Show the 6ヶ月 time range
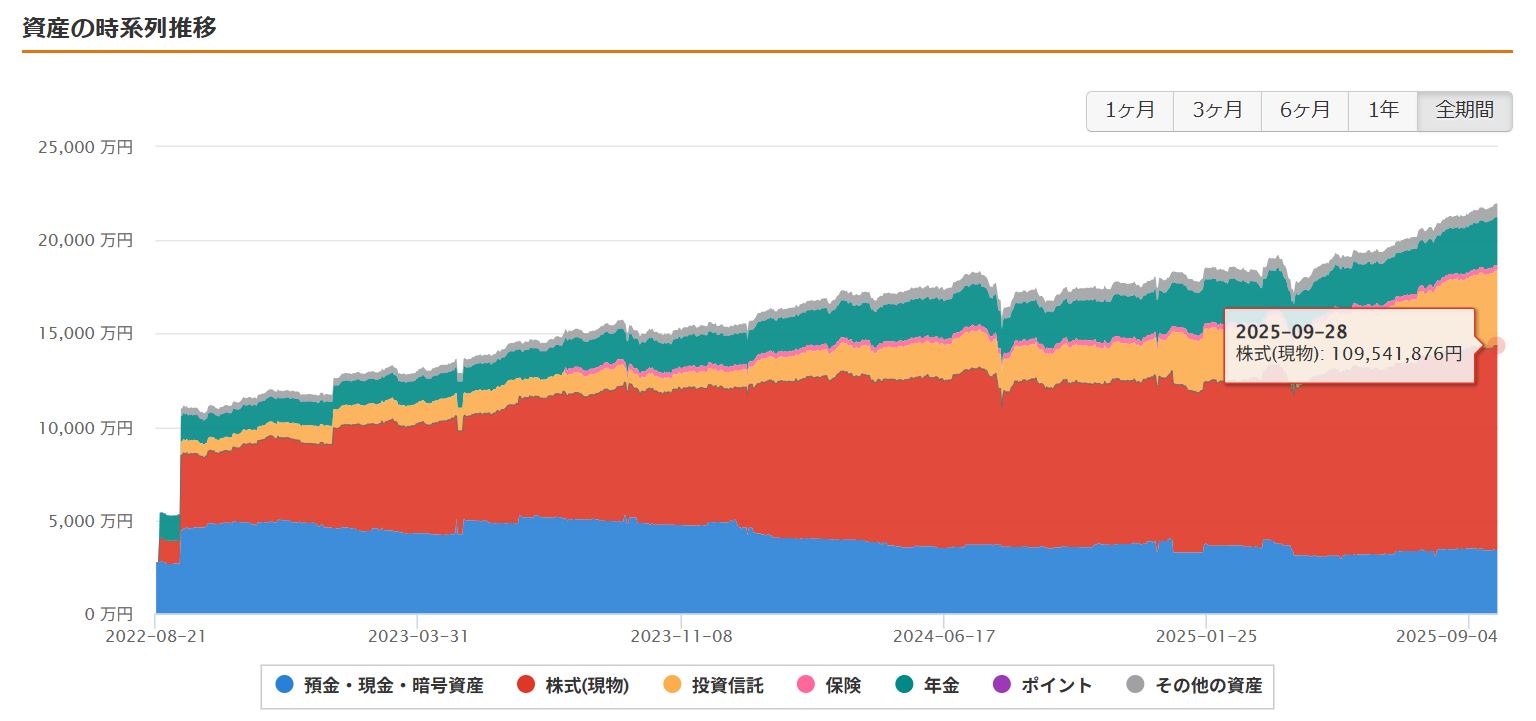The width and height of the screenshot is (1536, 721). (1305, 111)
